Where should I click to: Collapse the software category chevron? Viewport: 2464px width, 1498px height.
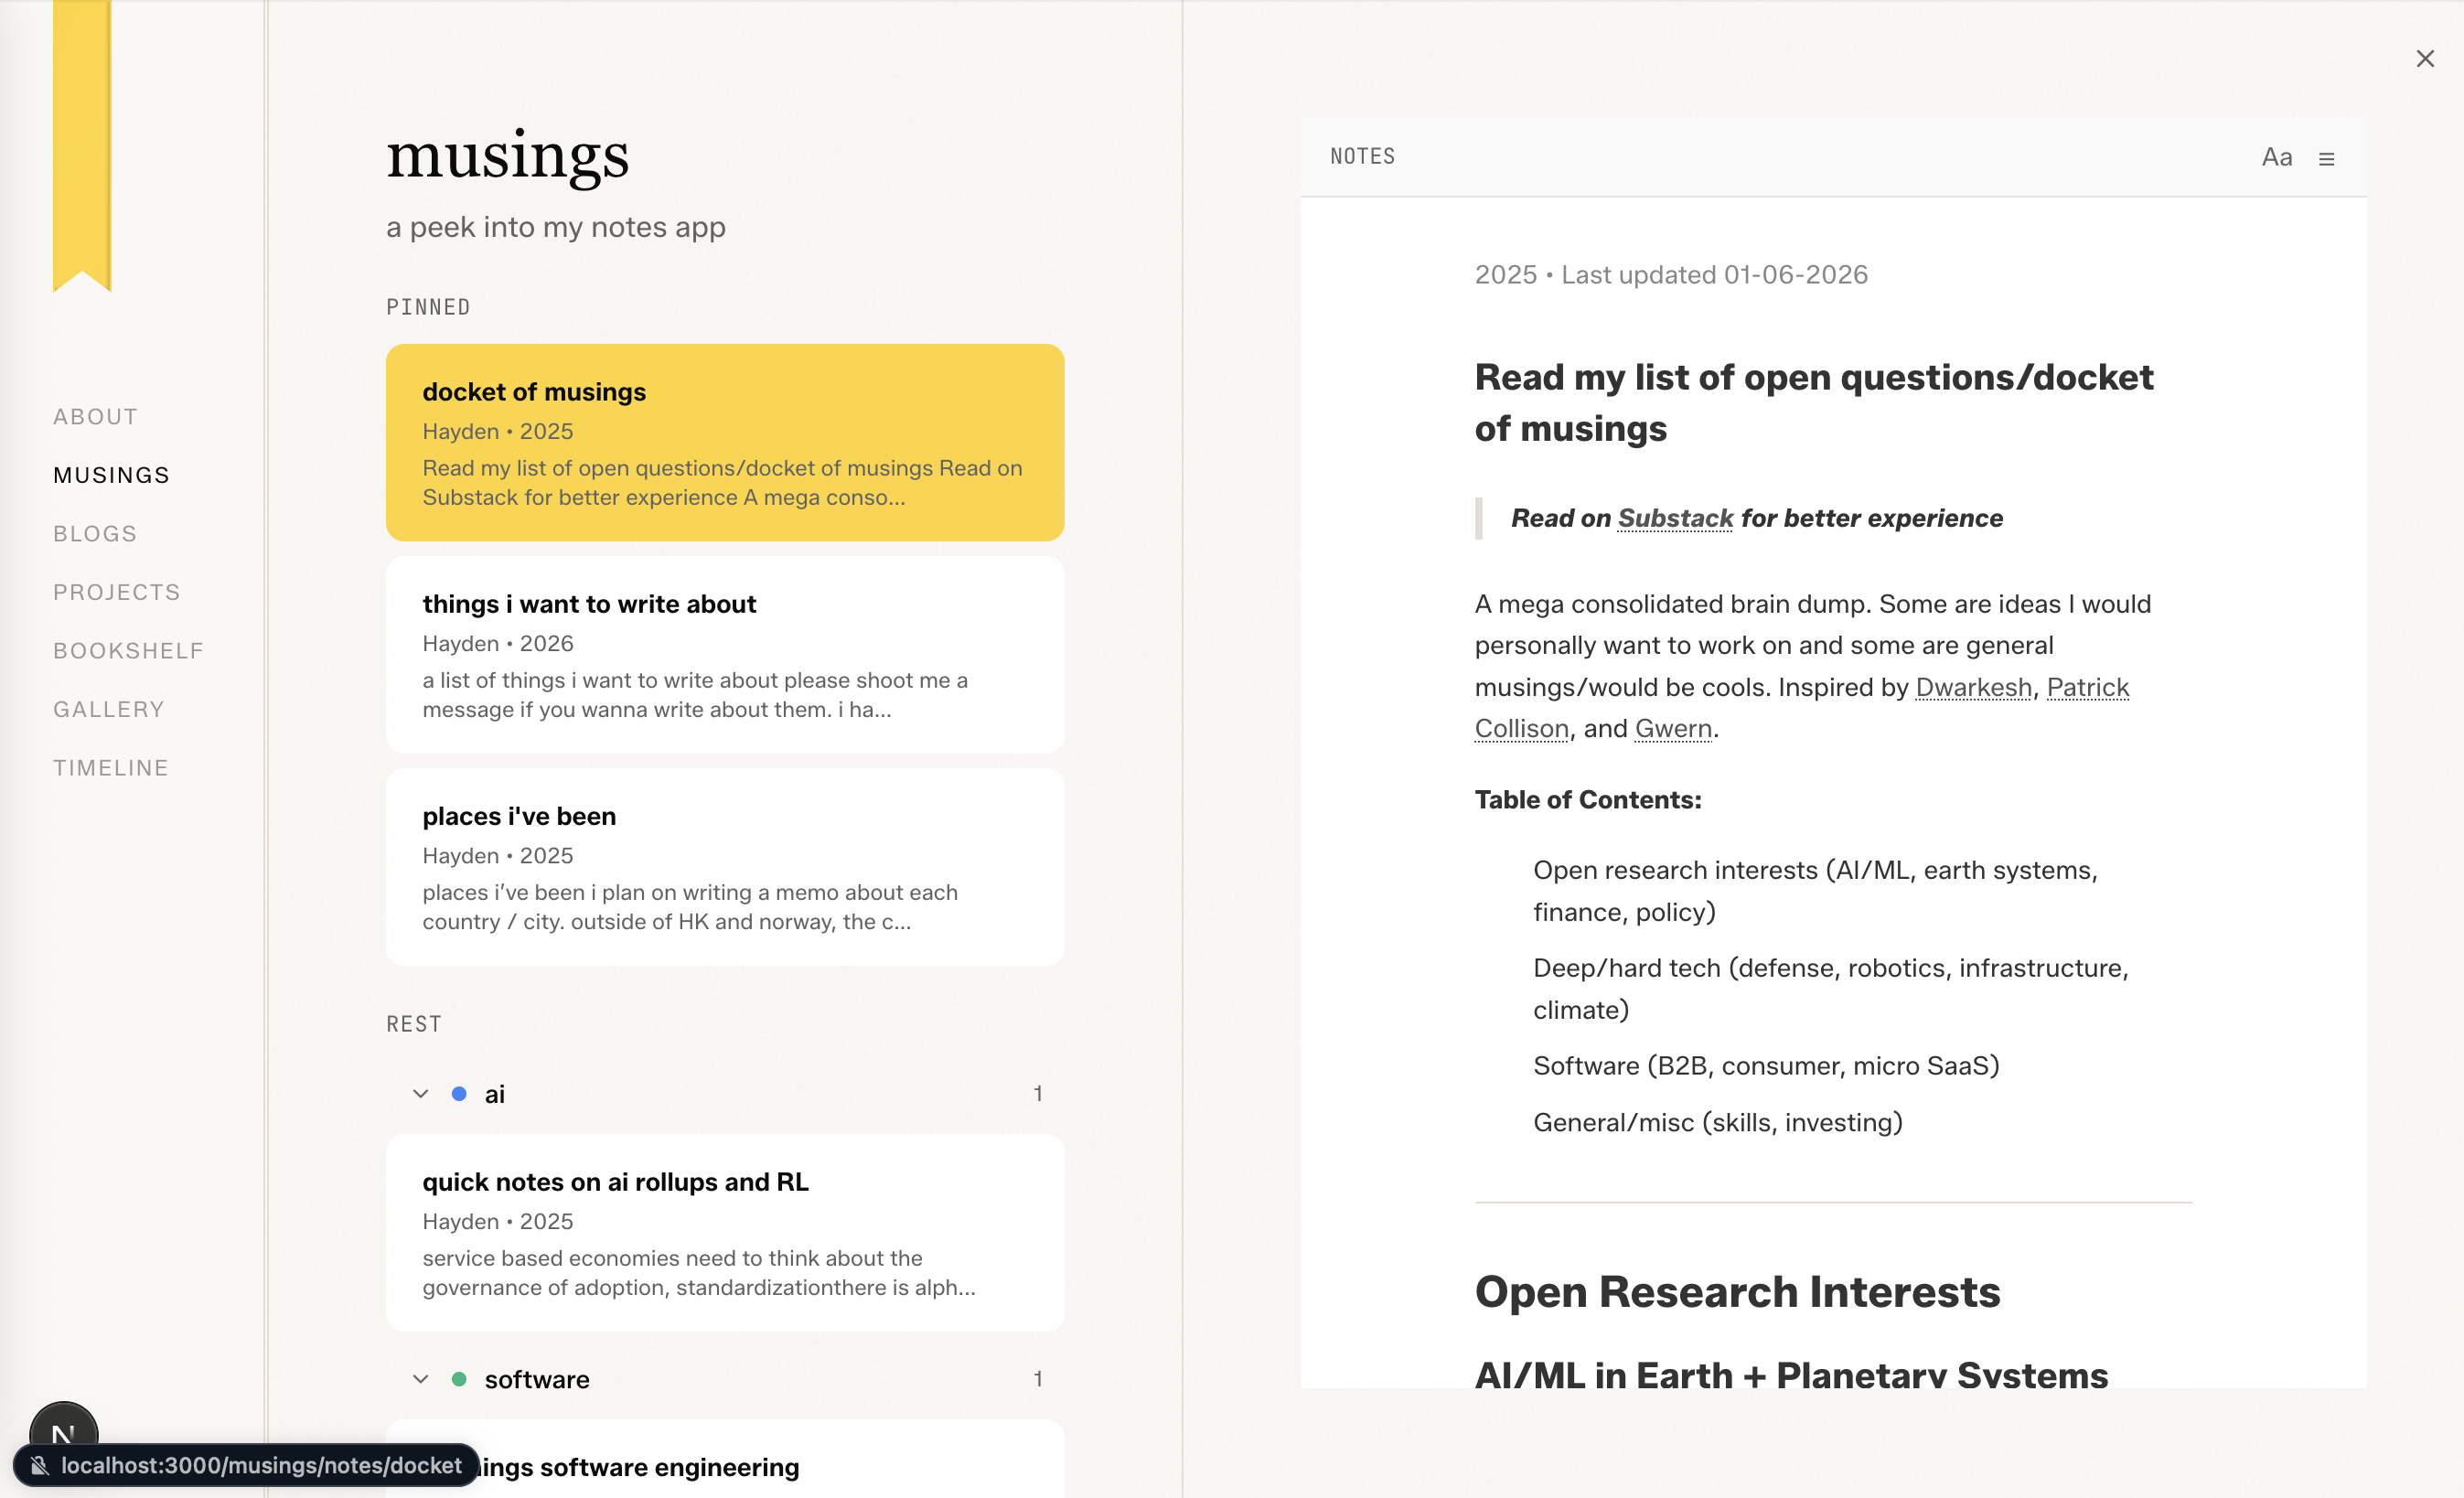pos(421,1379)
